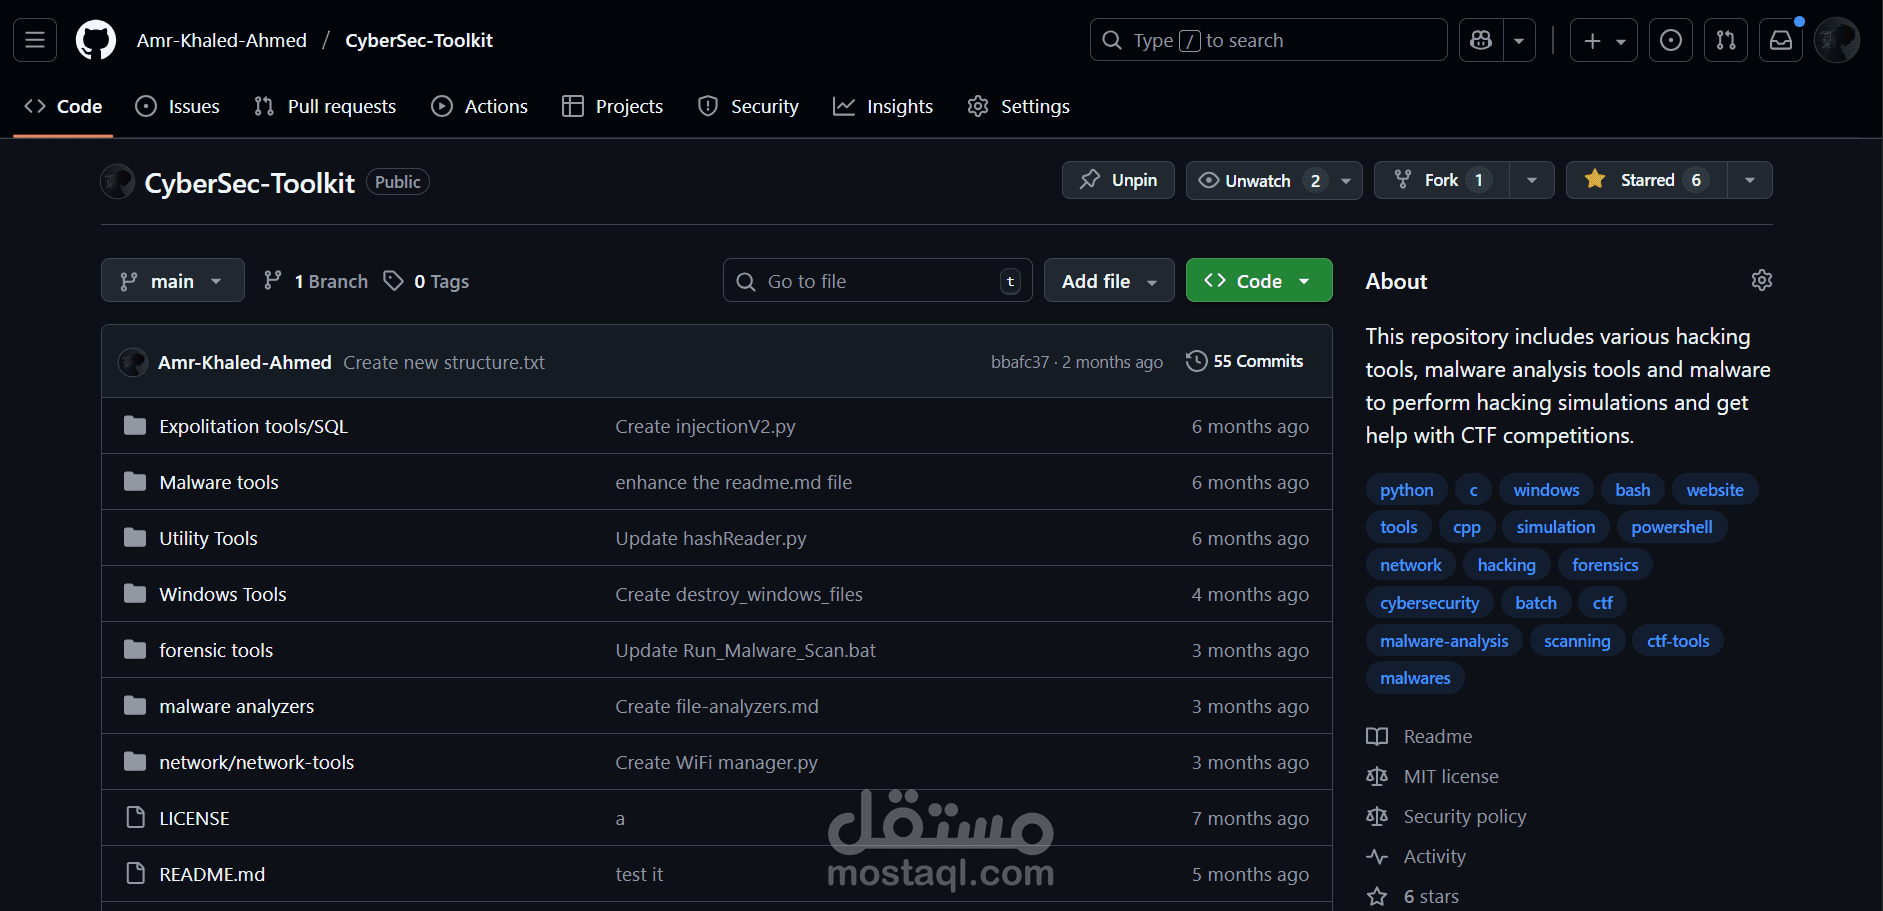
Task: Click commit author avatar next to Amr-Khaled-Ahmed
Action: point(133,362)
